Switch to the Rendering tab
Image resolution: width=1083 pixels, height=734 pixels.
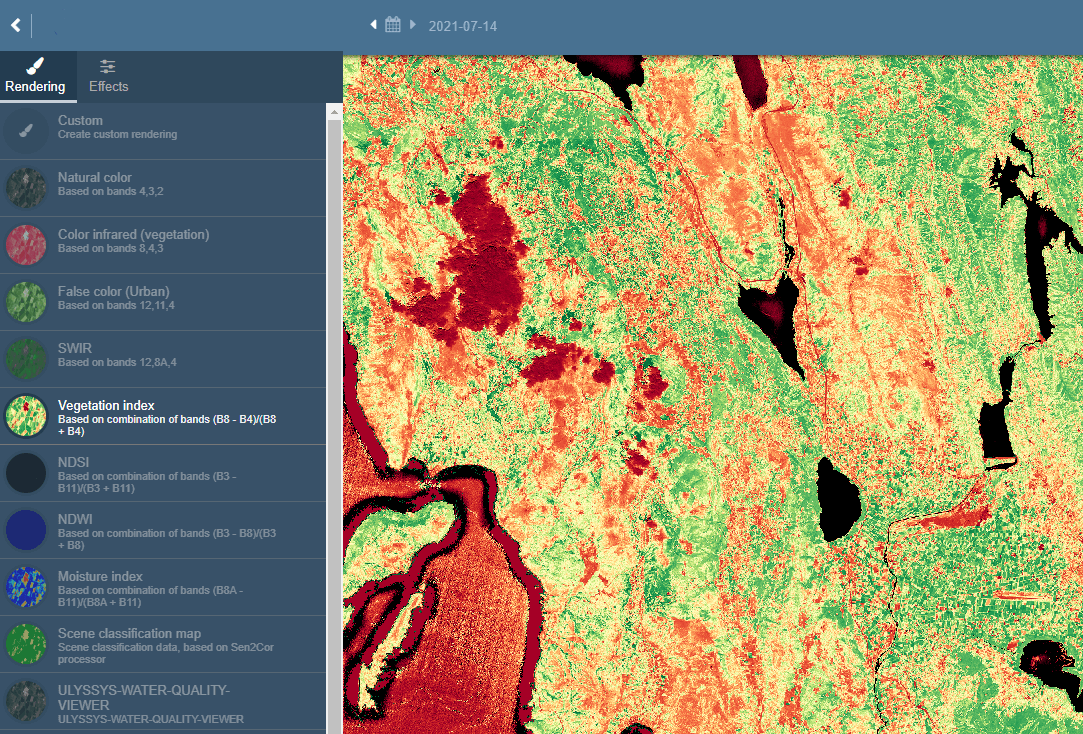coord(35,77)
